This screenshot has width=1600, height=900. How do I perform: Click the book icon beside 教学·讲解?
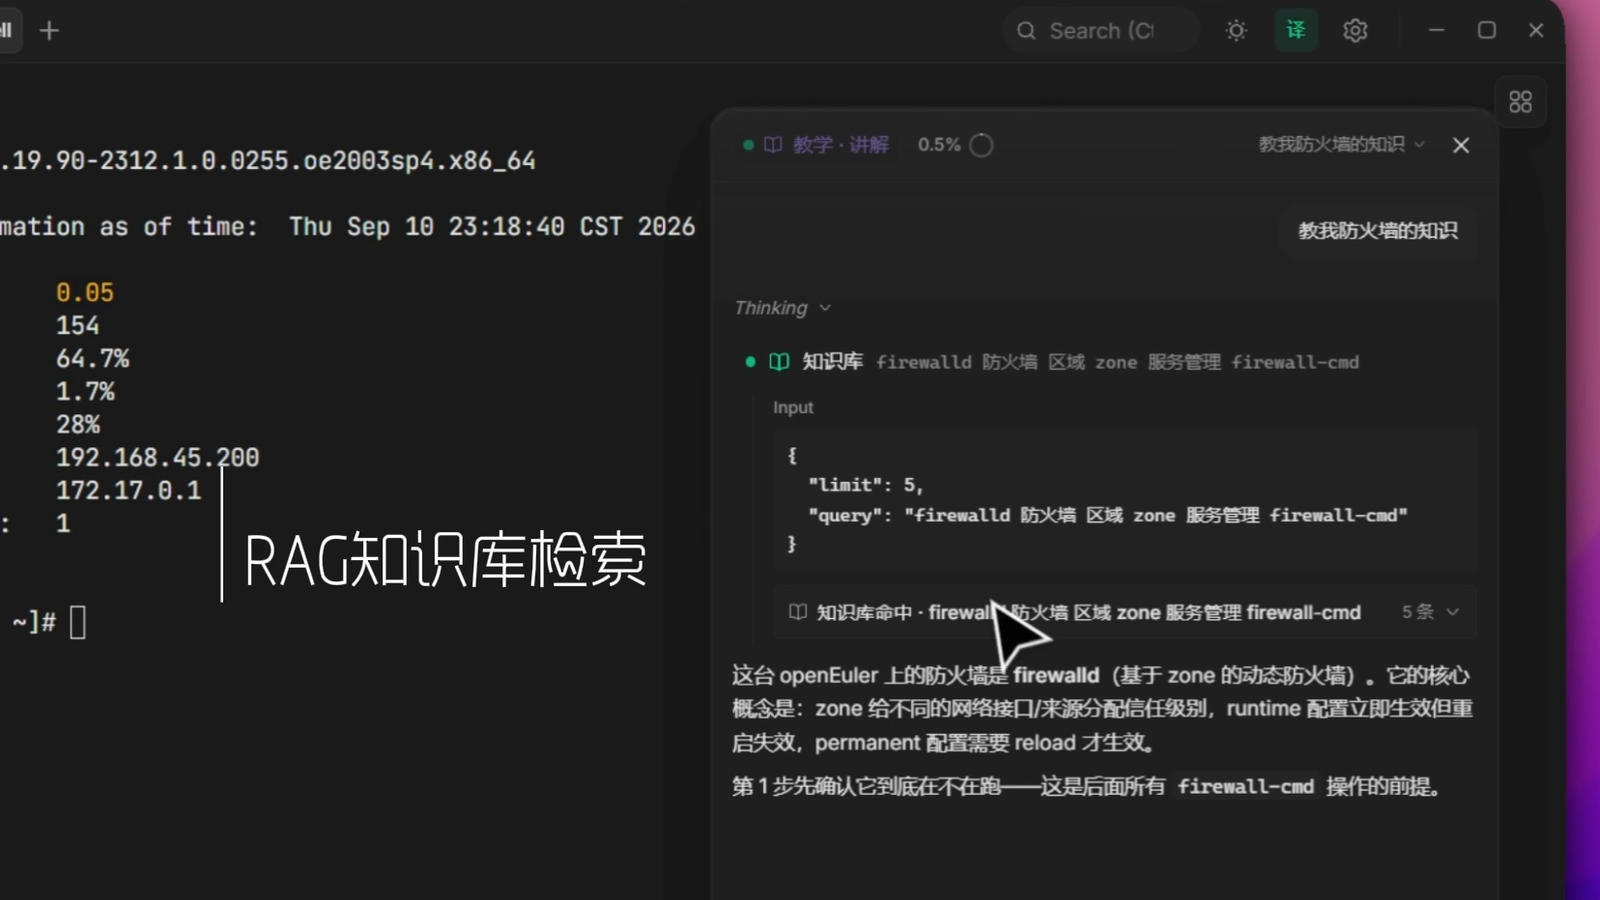tap(773, 145)
